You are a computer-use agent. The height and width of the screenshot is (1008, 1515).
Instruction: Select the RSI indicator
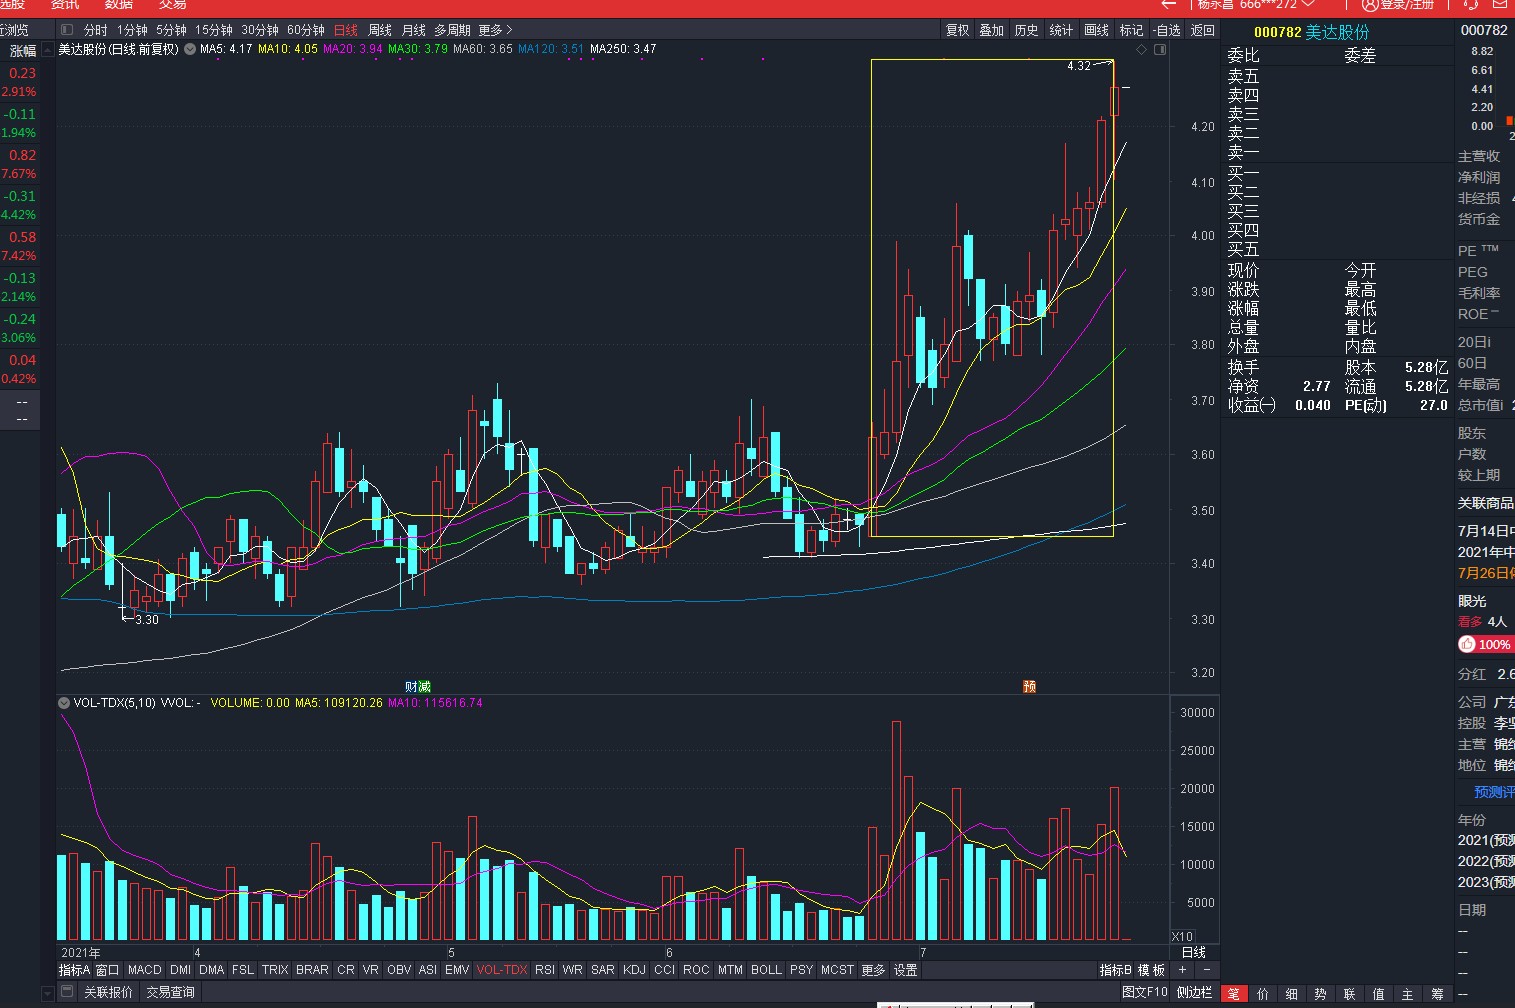point(545,970)
